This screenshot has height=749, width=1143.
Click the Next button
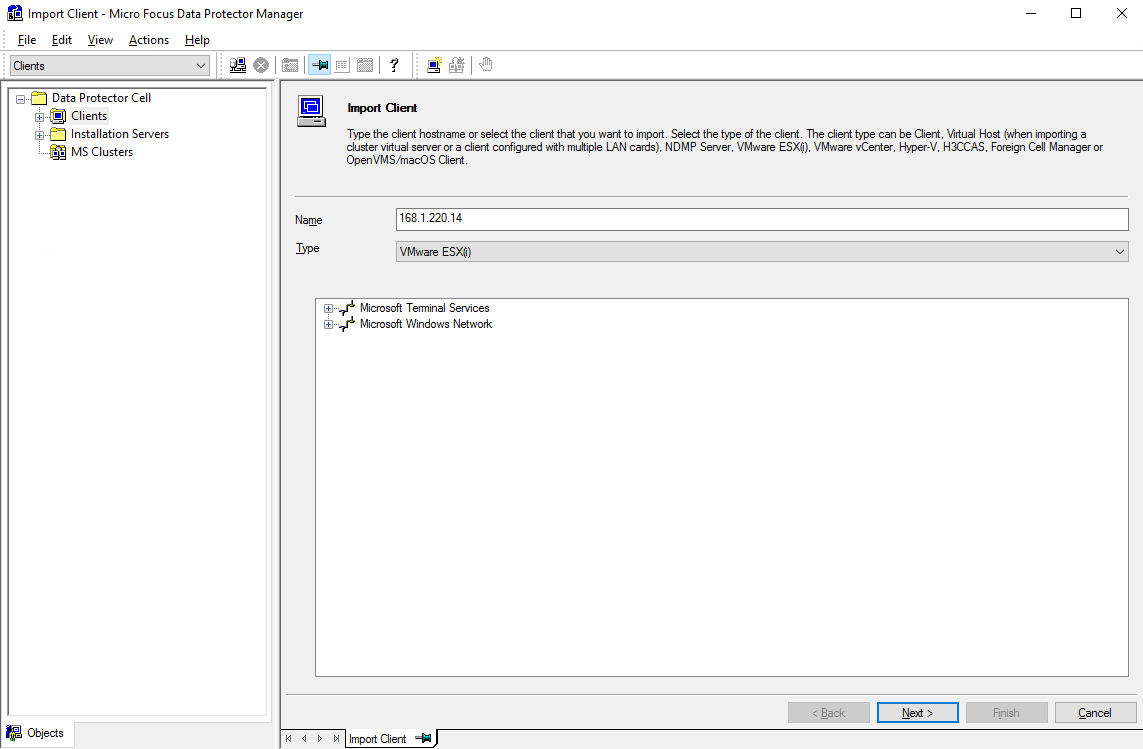coord(917,713)
